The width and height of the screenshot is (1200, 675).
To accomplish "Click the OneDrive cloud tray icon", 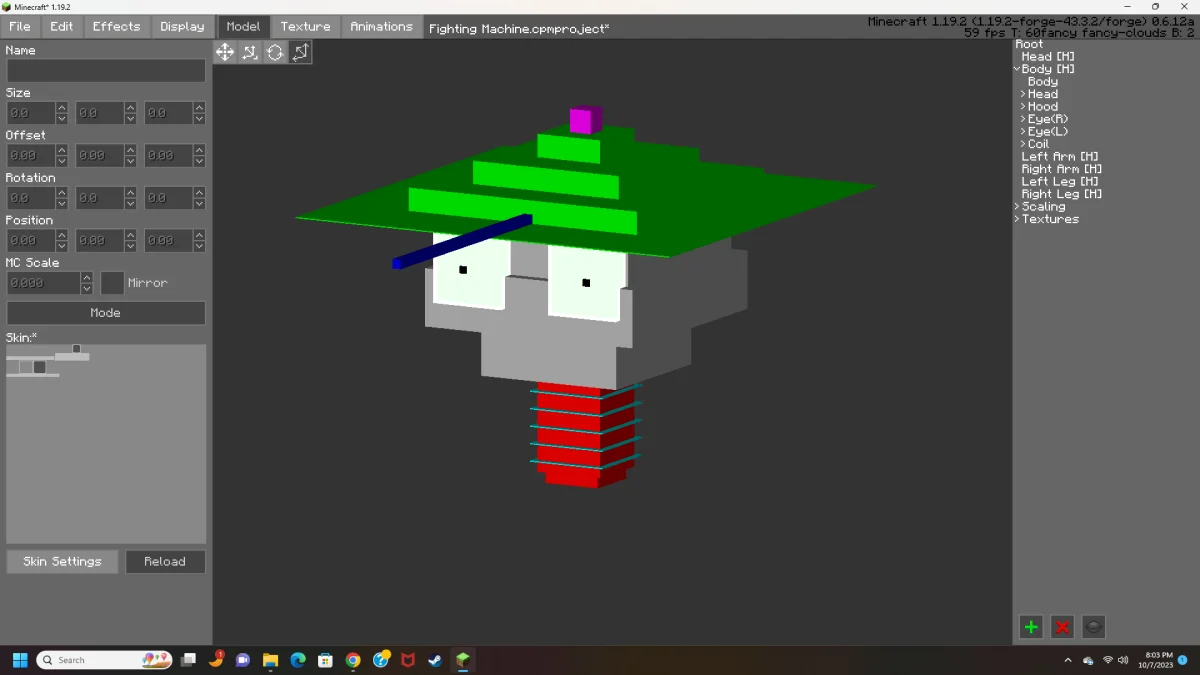I will pos(1088,660).
